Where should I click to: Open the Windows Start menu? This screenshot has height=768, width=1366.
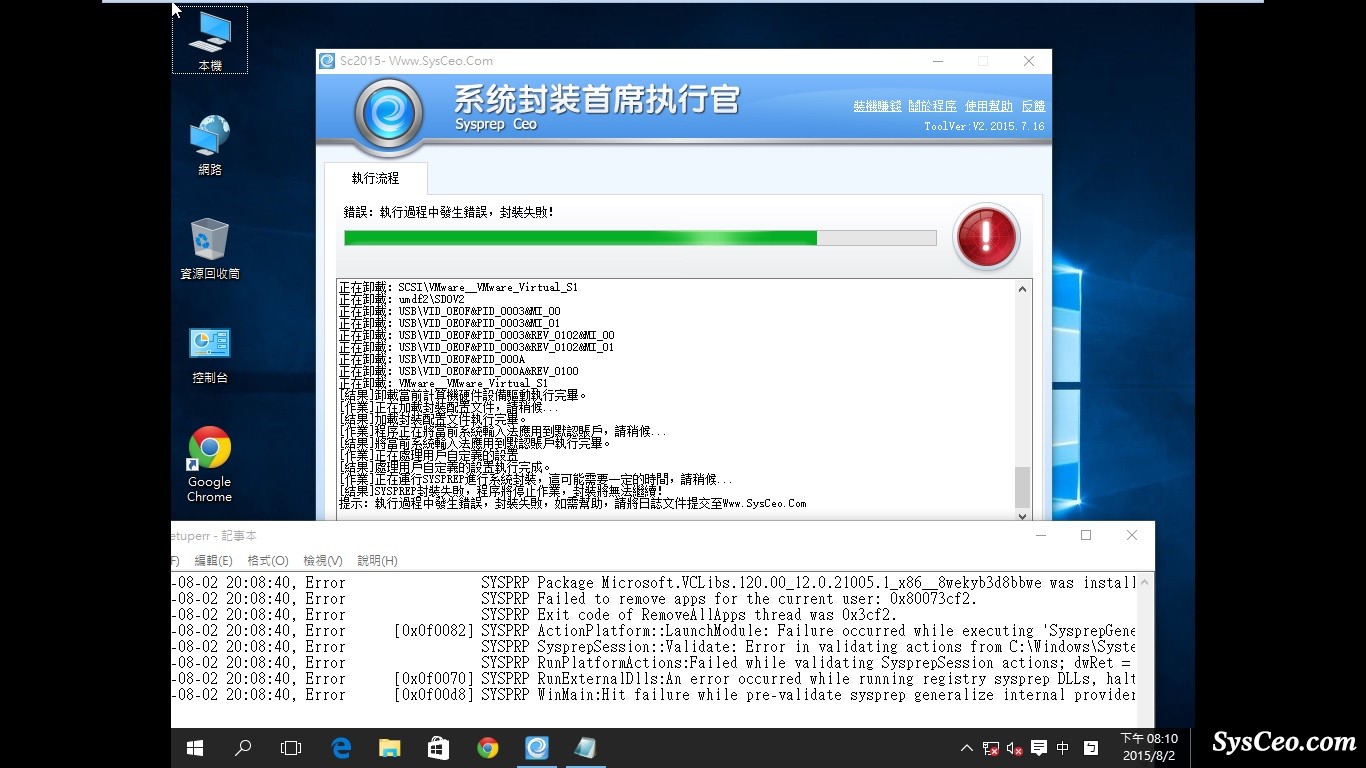coord(195,748)
